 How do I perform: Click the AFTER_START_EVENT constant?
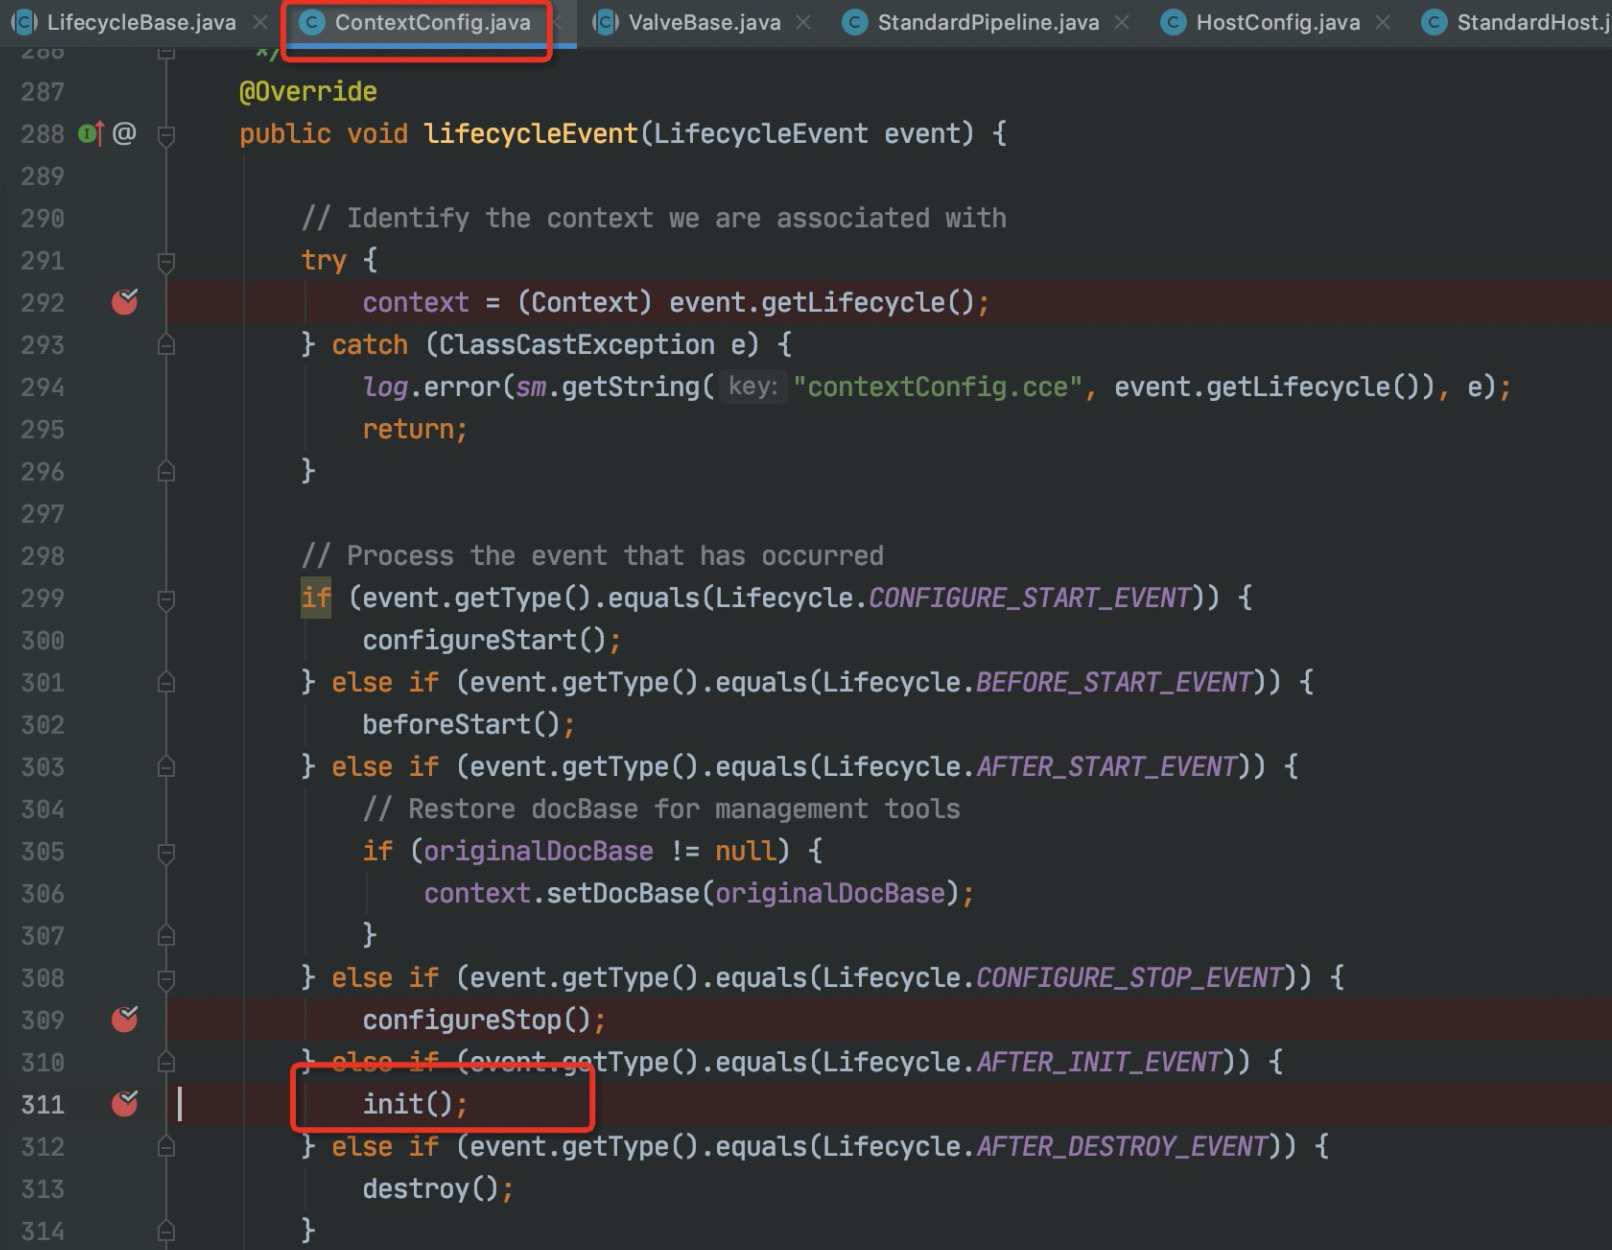[1107, 766]
